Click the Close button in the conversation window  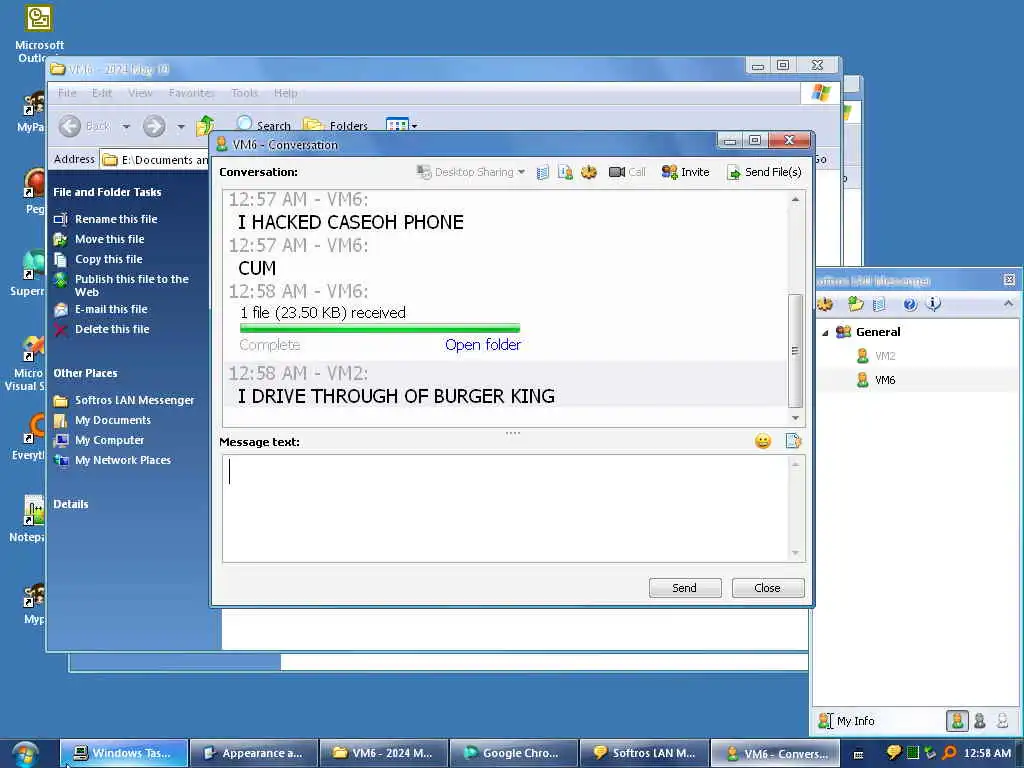[x=768, y=588]
